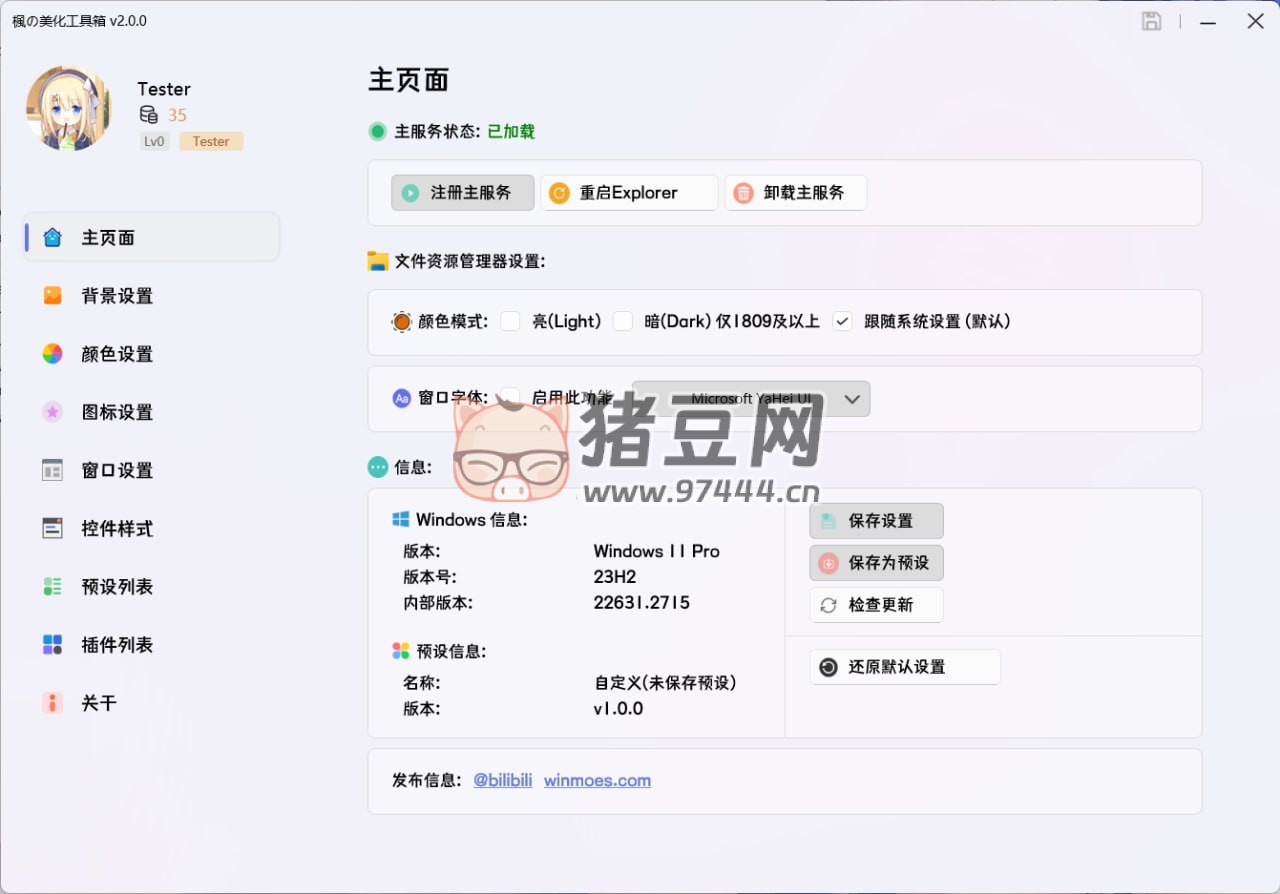1280x894 pixels.
Task: Uncheck the 跟随系统设置 (默认) checkbox
Action: pyautogui.click(x=843, y=321)
